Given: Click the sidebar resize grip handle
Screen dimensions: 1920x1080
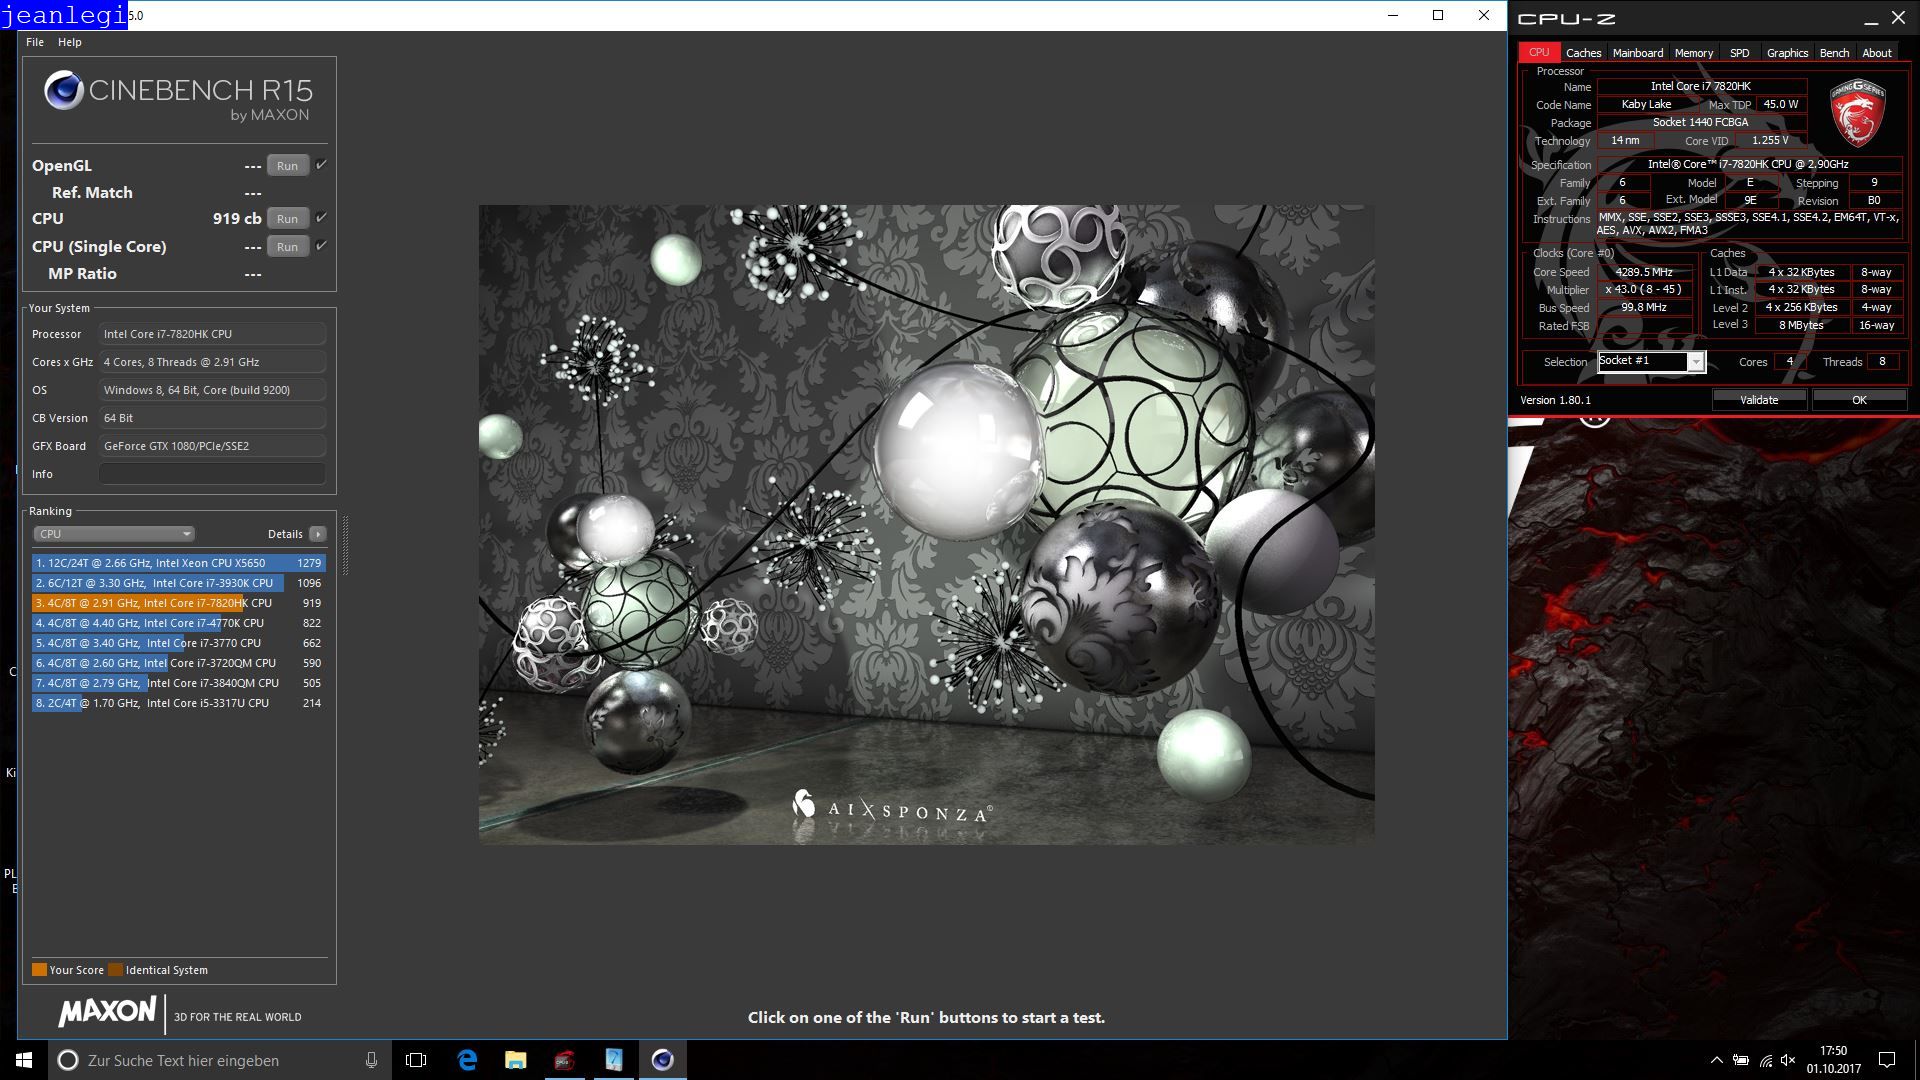Looking at the screenshot, I should point(346,545).
